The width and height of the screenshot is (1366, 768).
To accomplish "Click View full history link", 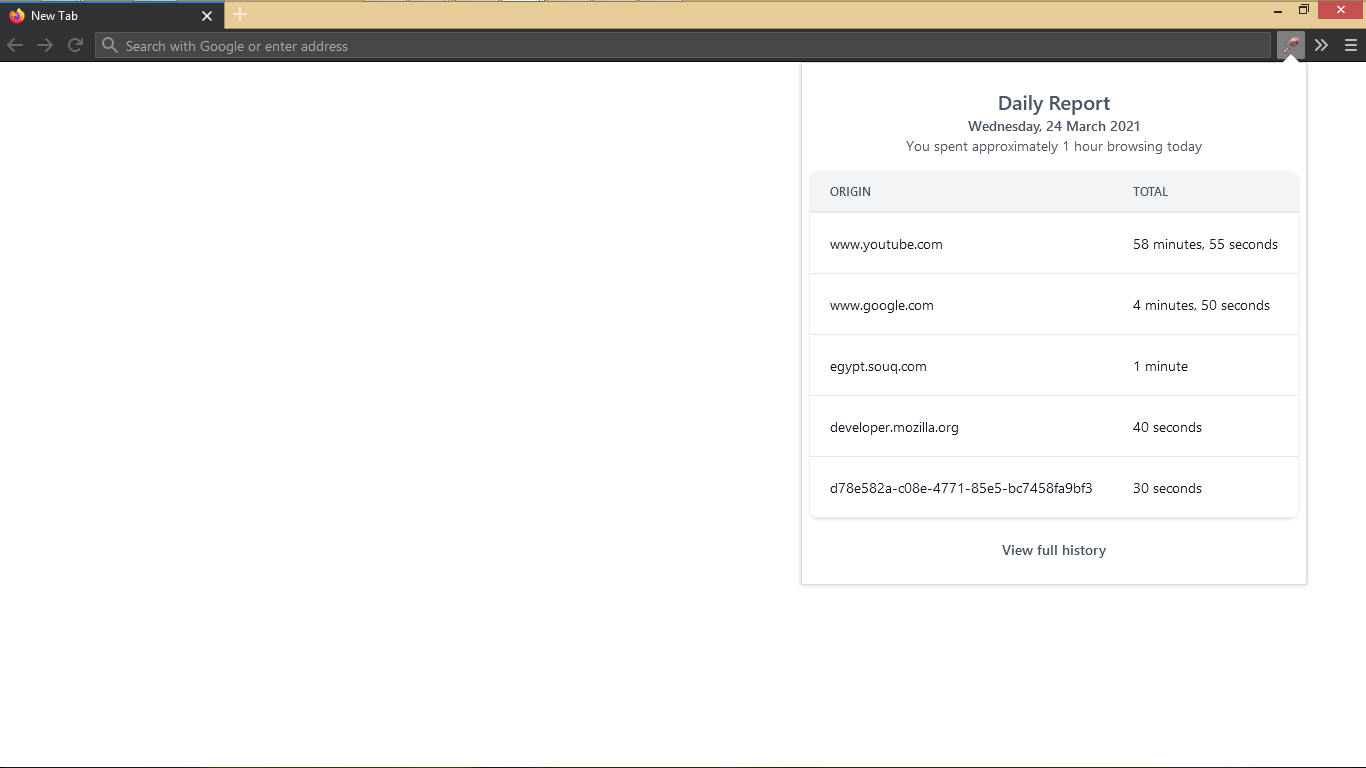I will coord(1054,550).
